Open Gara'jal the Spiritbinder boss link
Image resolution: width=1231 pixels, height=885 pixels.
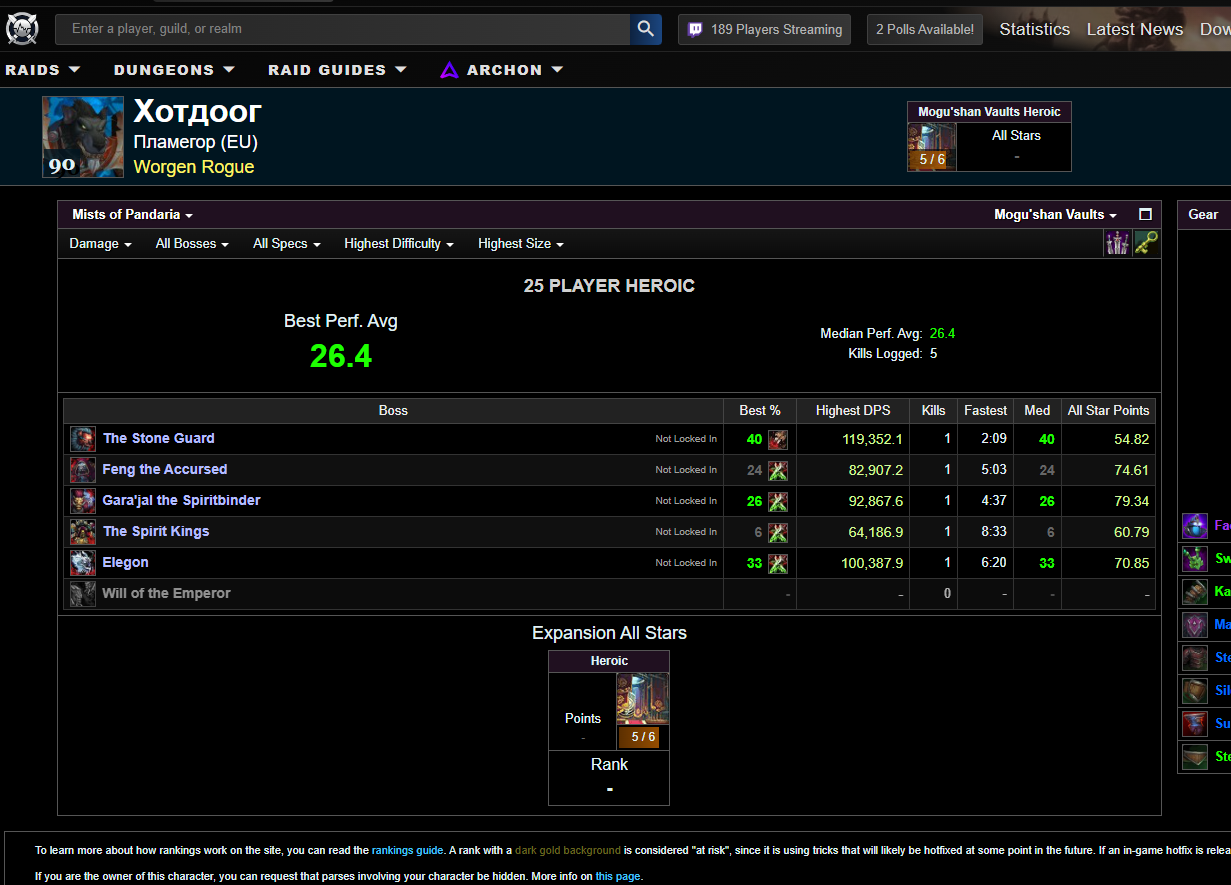tap(181, 501)
